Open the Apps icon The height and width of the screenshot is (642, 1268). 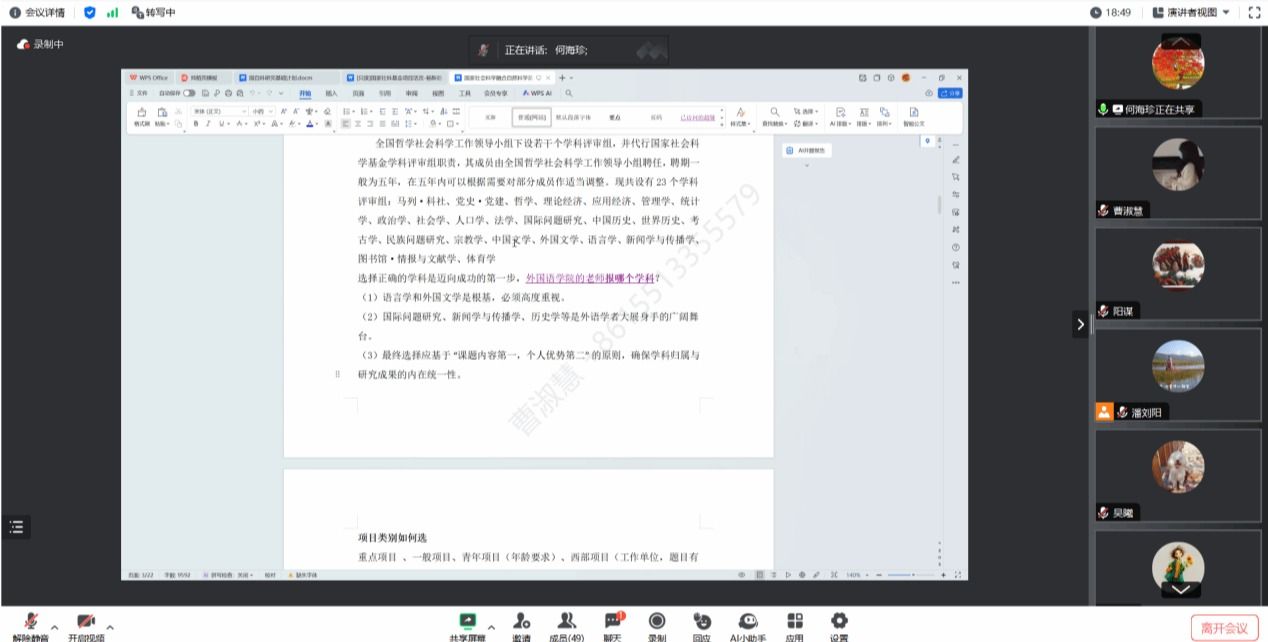[795, 621]
